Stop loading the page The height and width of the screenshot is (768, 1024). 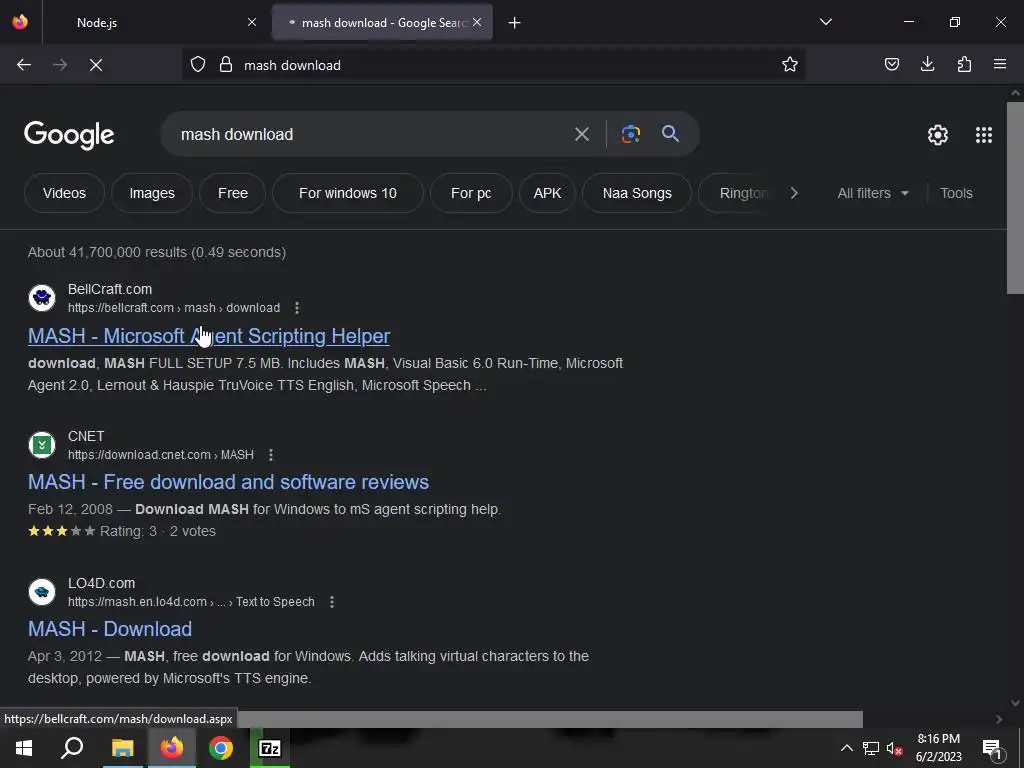click(96, 65)
